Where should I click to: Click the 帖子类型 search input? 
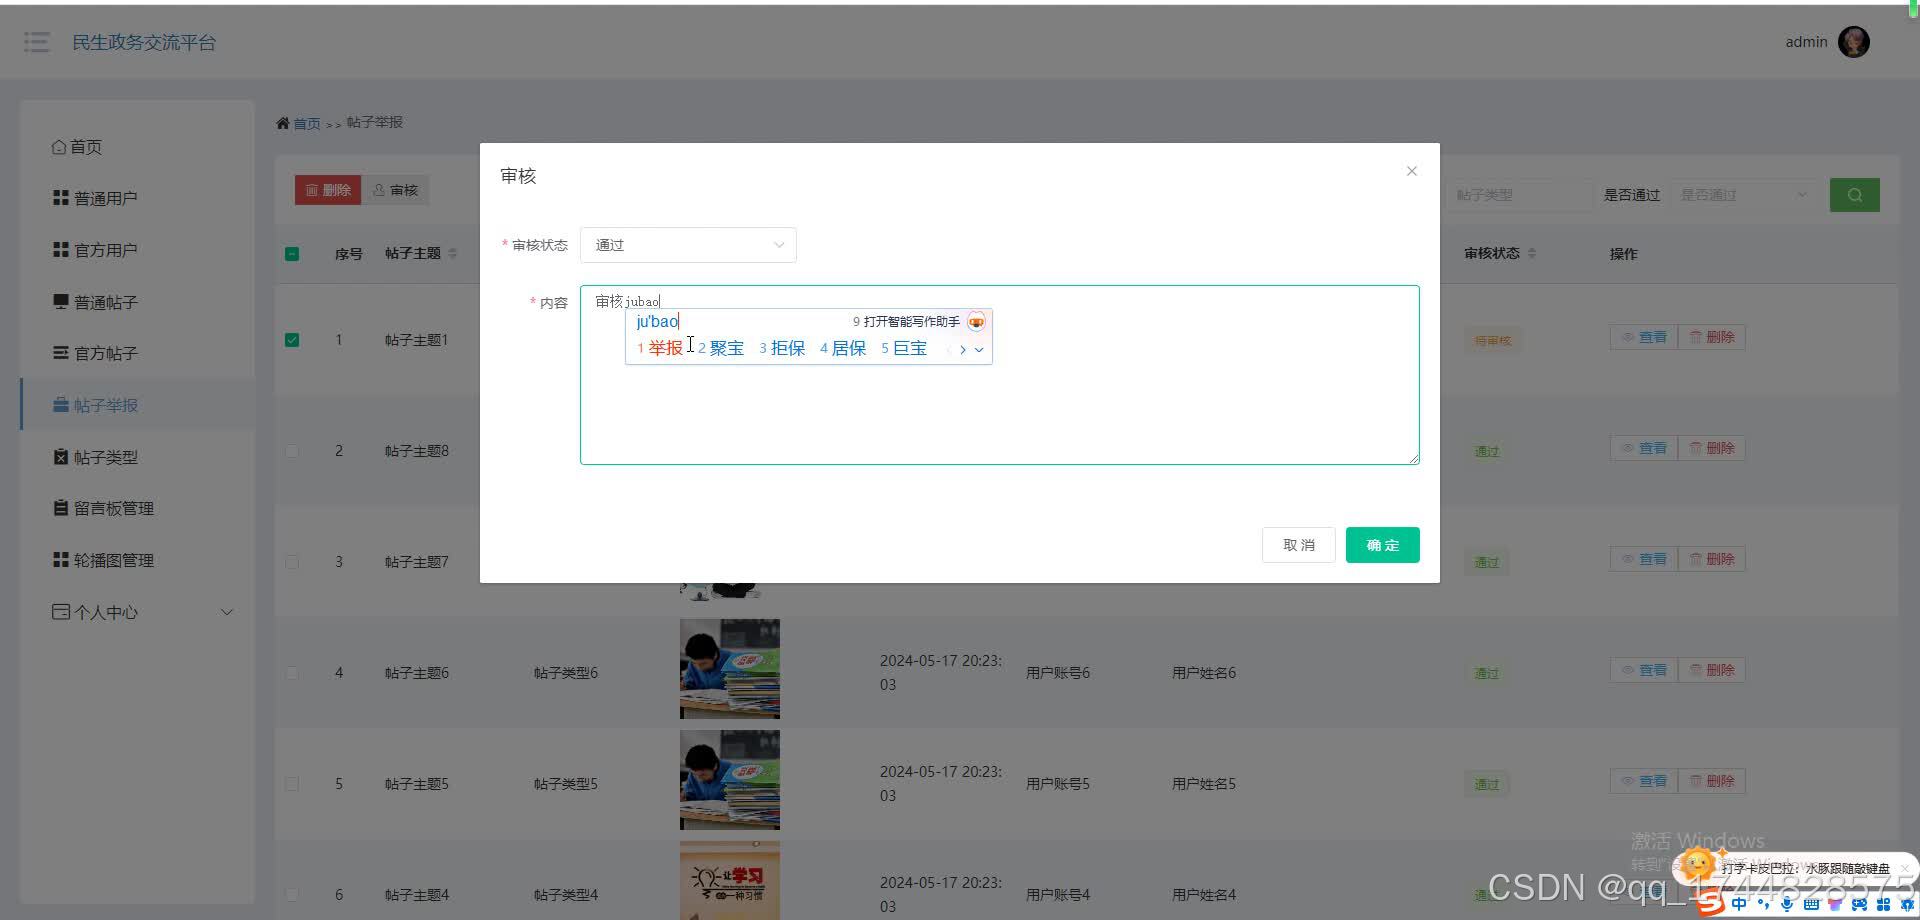[1518, 195]
